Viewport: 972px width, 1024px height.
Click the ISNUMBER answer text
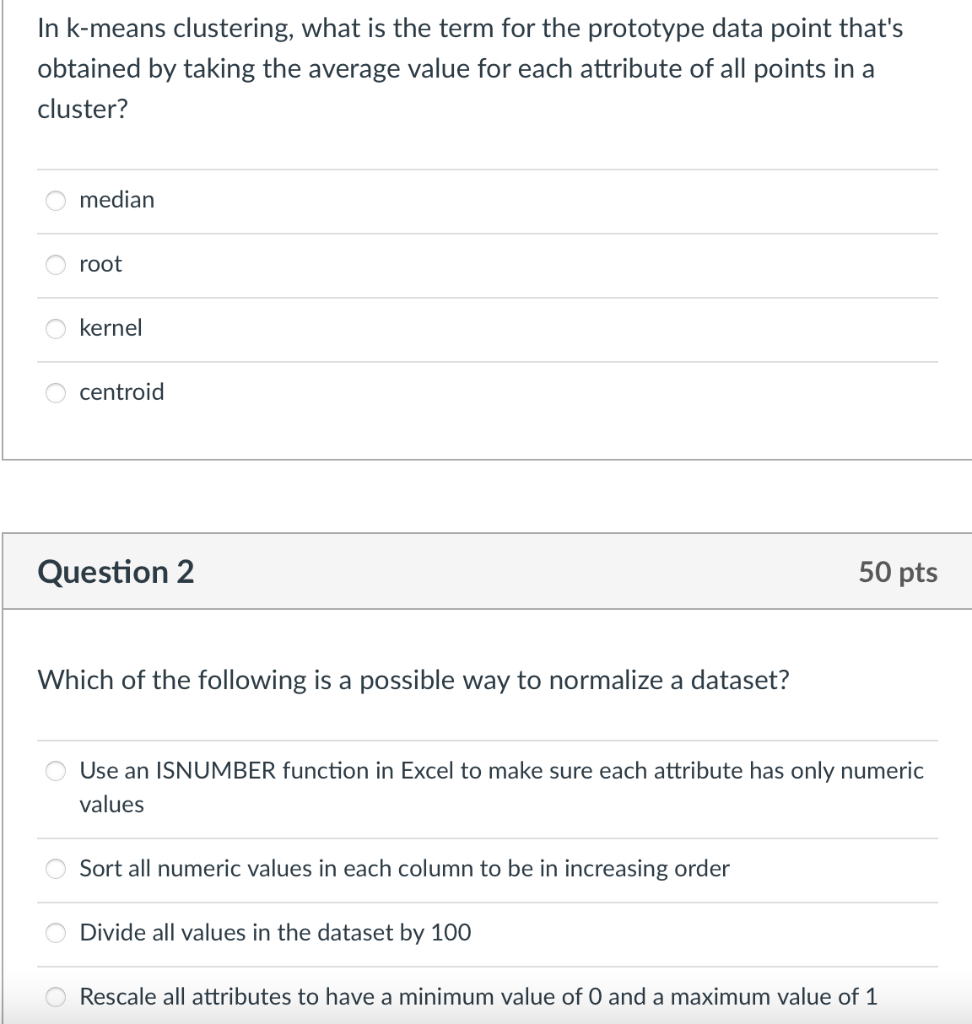(500, 771)
